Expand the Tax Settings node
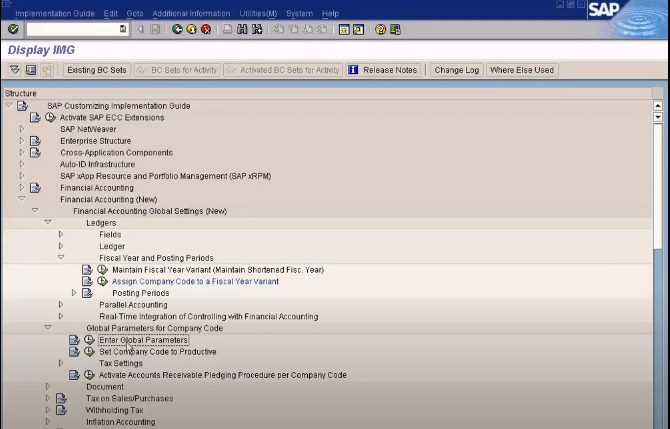Image resolution: width=670 pixels, height=429 pixels. 61,363
